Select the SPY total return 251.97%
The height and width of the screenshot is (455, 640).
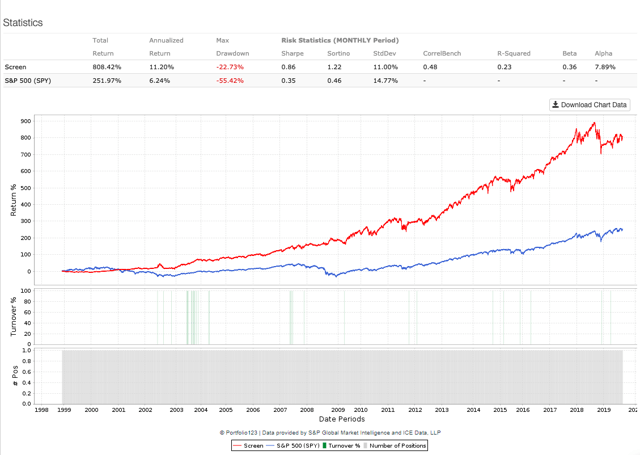pos(107,80)
